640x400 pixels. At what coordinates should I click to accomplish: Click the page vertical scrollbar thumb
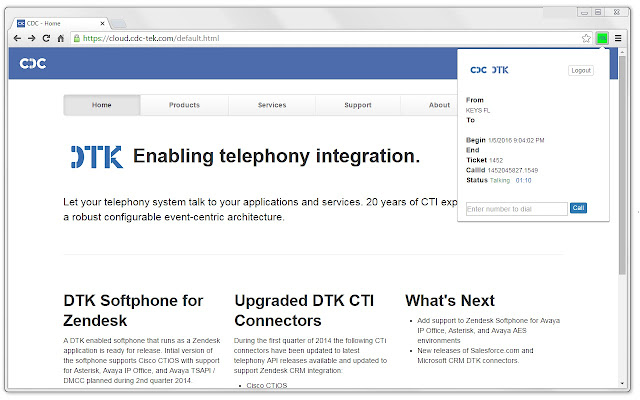tap(622, 165)
